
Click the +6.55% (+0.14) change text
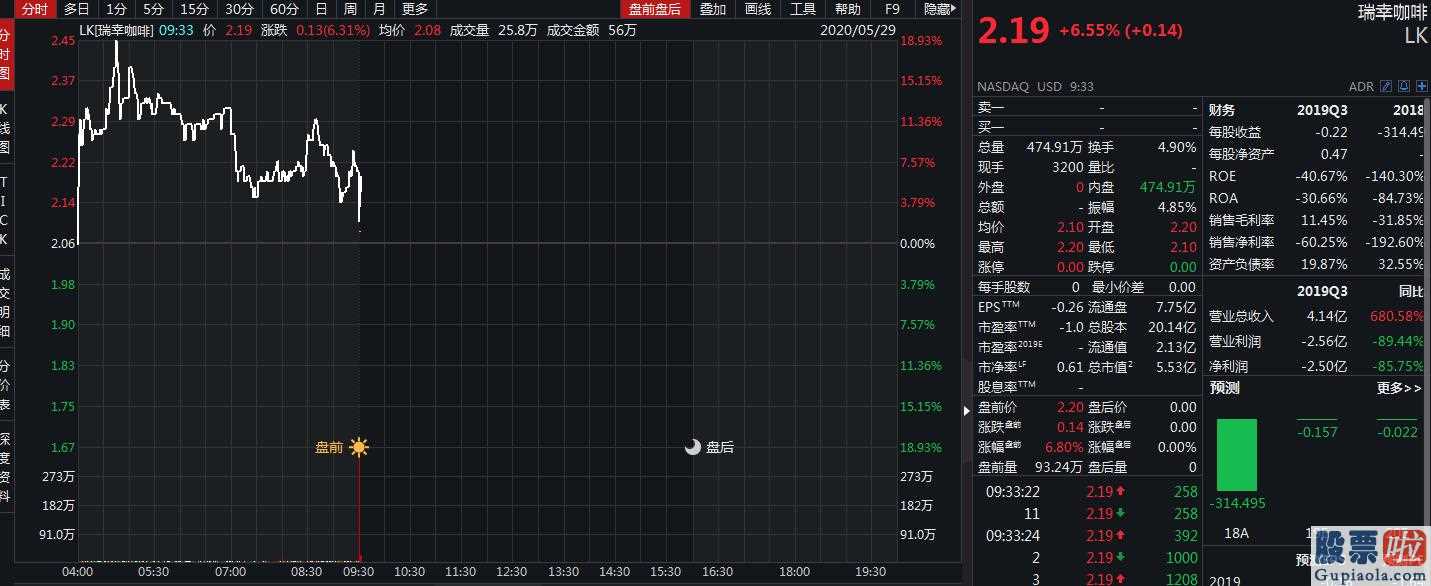(x=1120, y=31)
